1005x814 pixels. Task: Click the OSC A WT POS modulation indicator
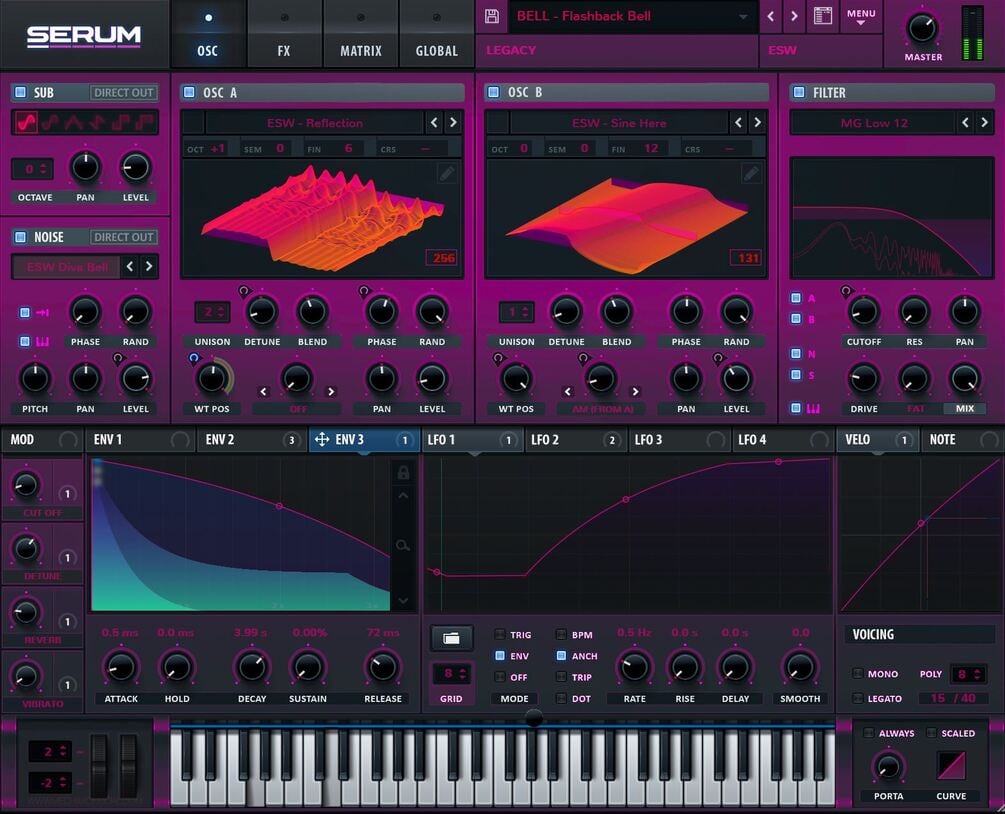[194, 358]
